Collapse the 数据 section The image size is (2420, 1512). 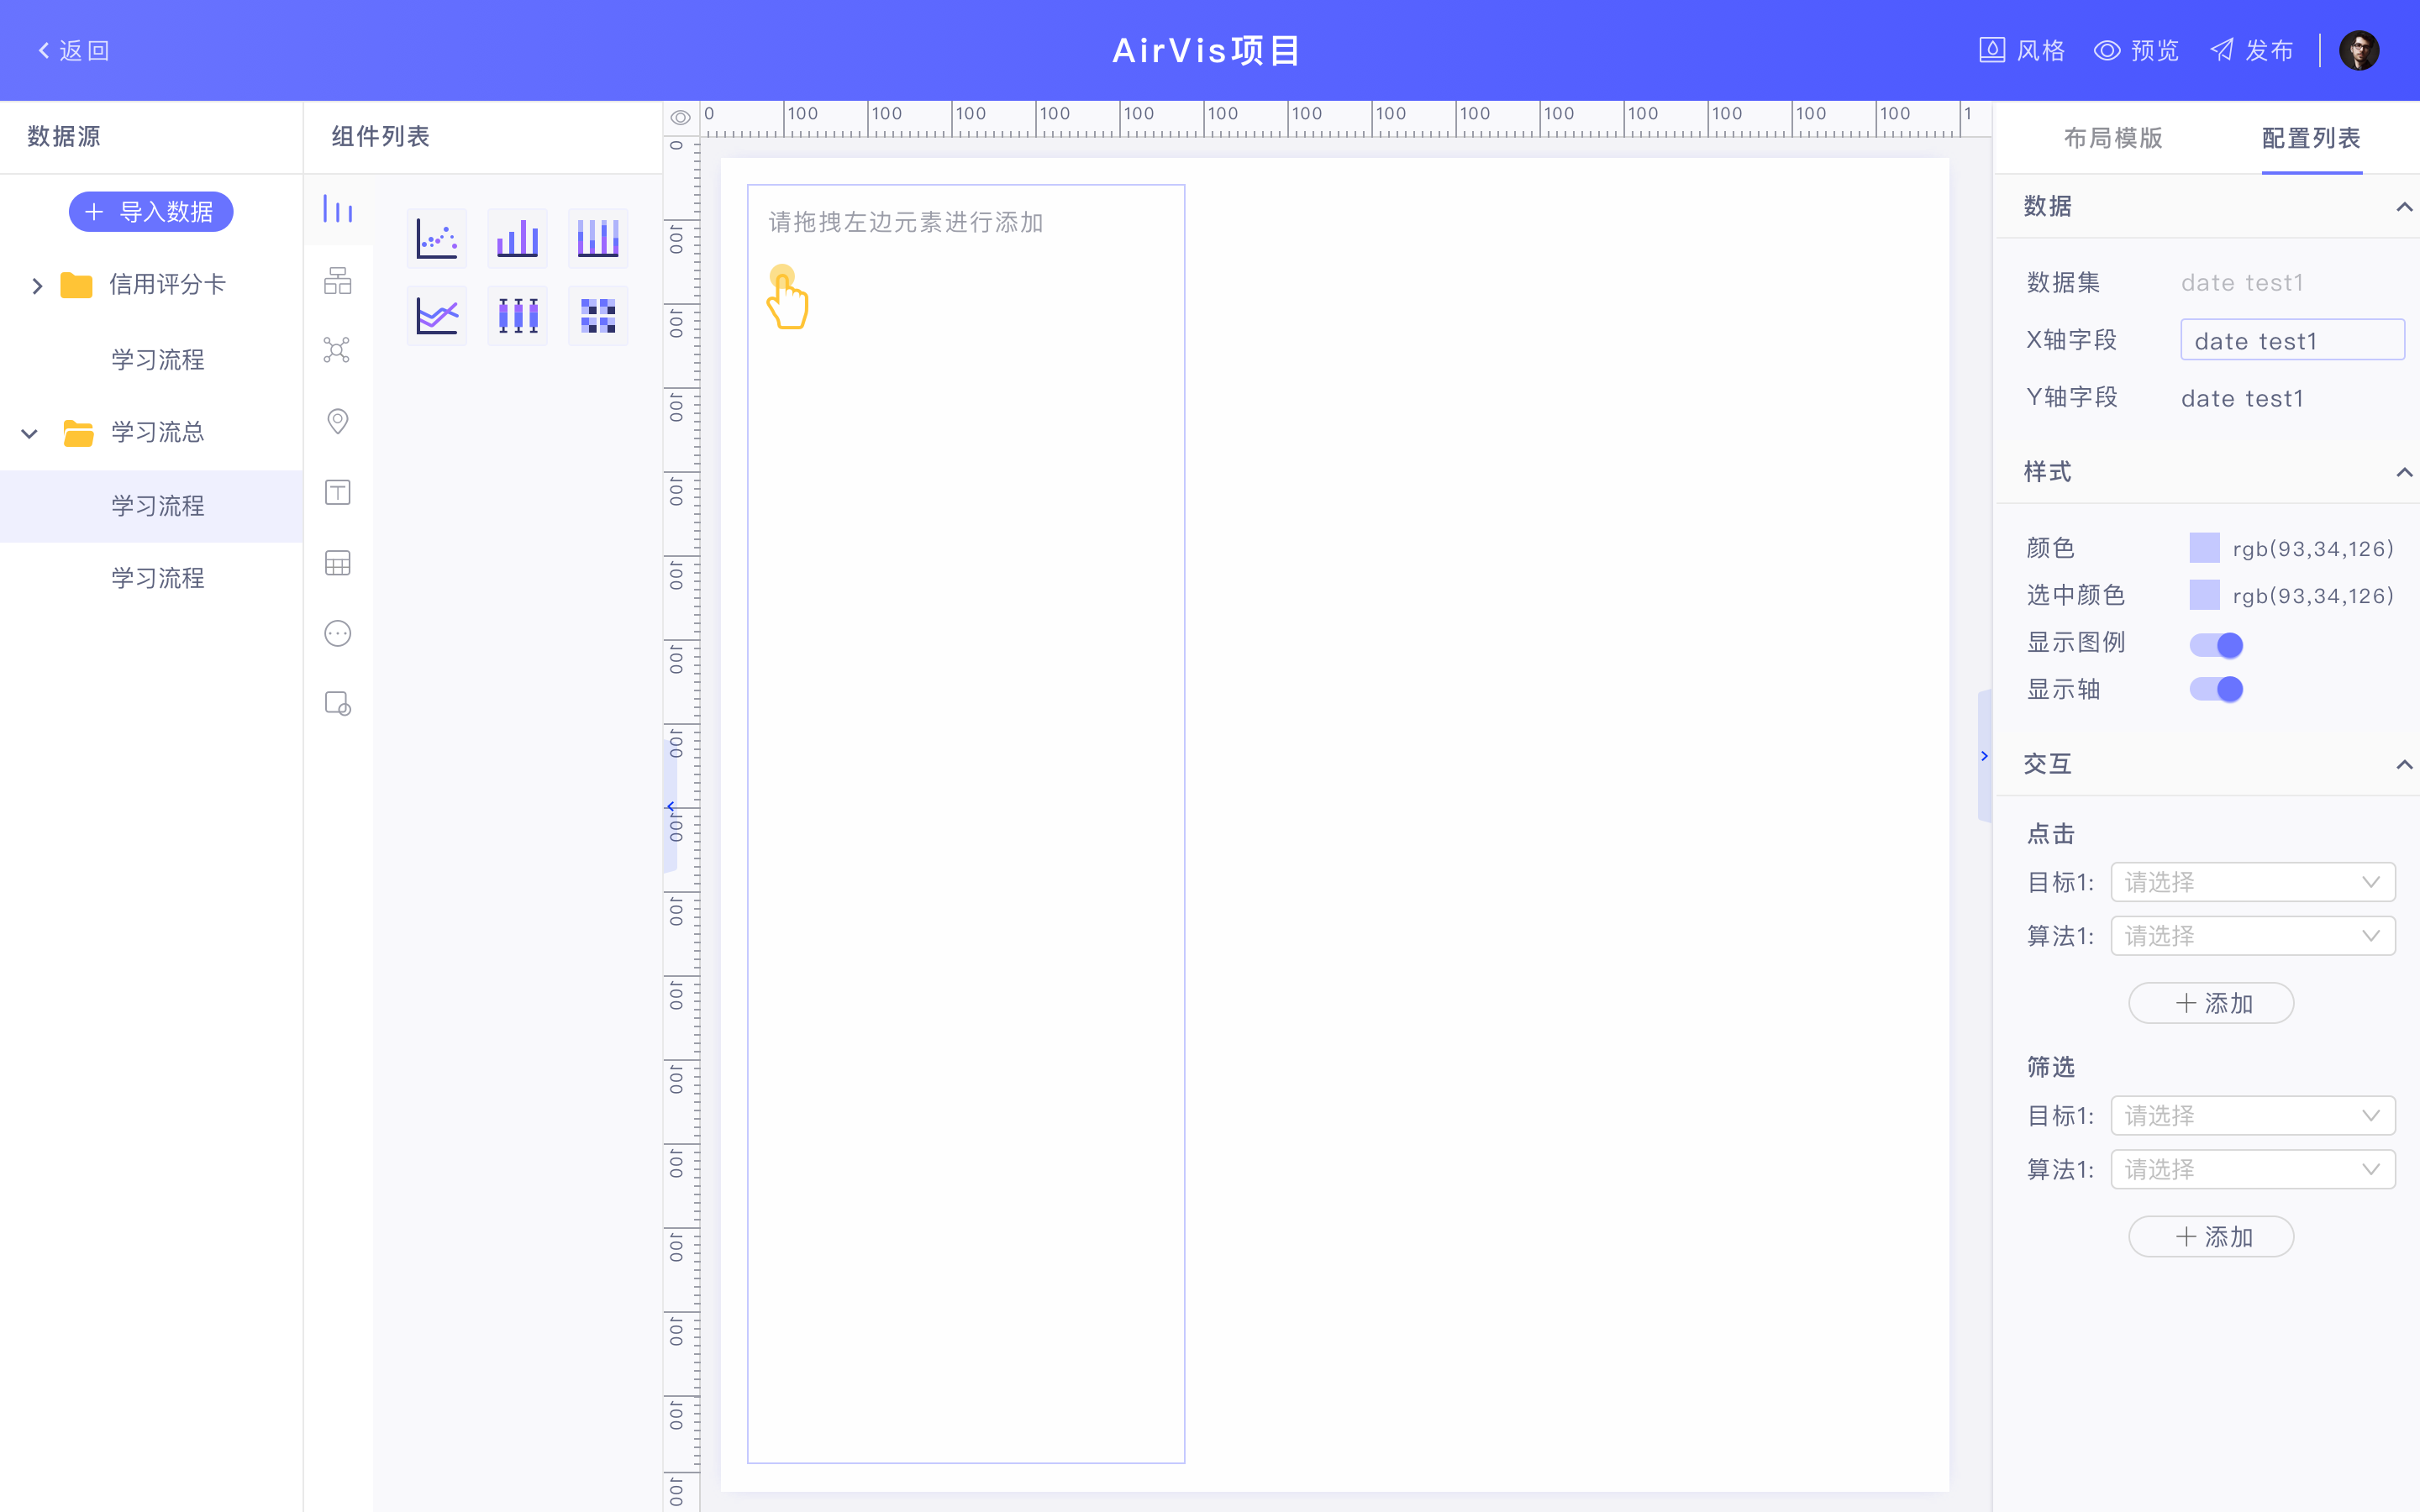point(2404,207)
